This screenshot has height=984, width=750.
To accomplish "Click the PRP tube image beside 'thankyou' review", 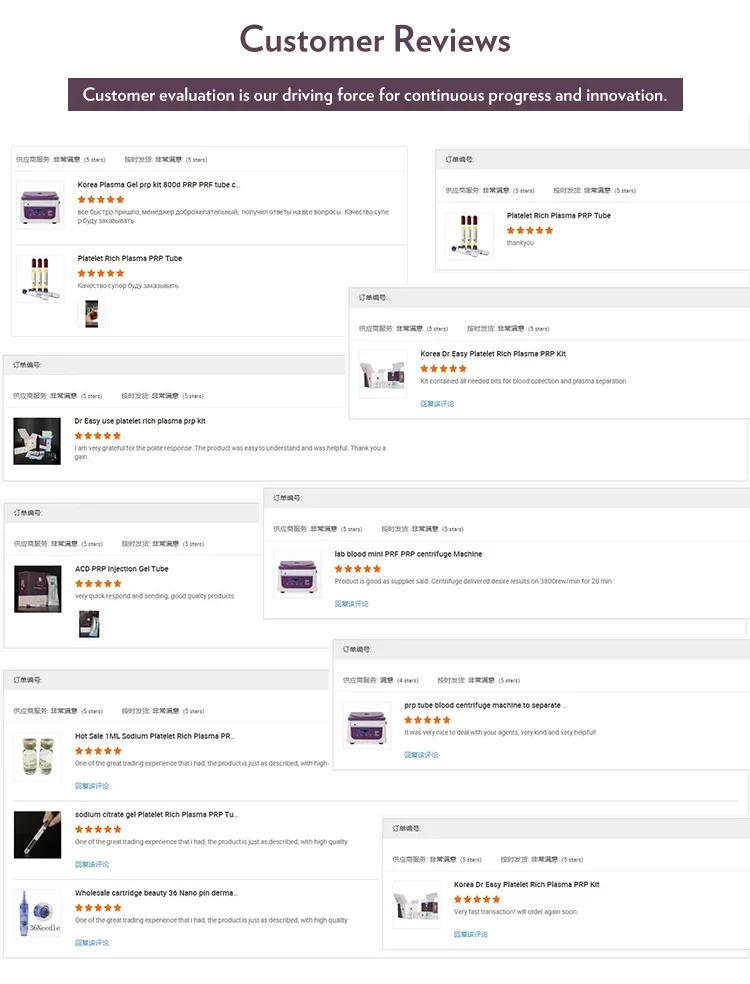I will coord(470,236).
